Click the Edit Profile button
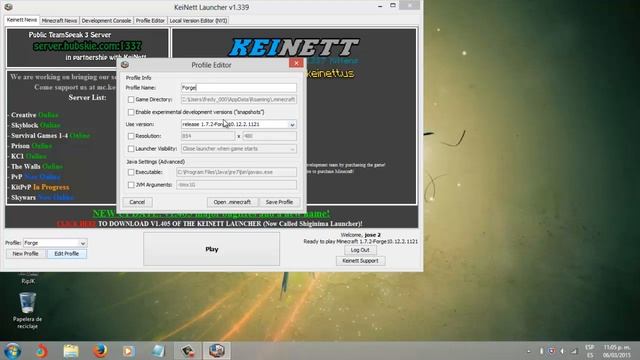 pos(67,253)
